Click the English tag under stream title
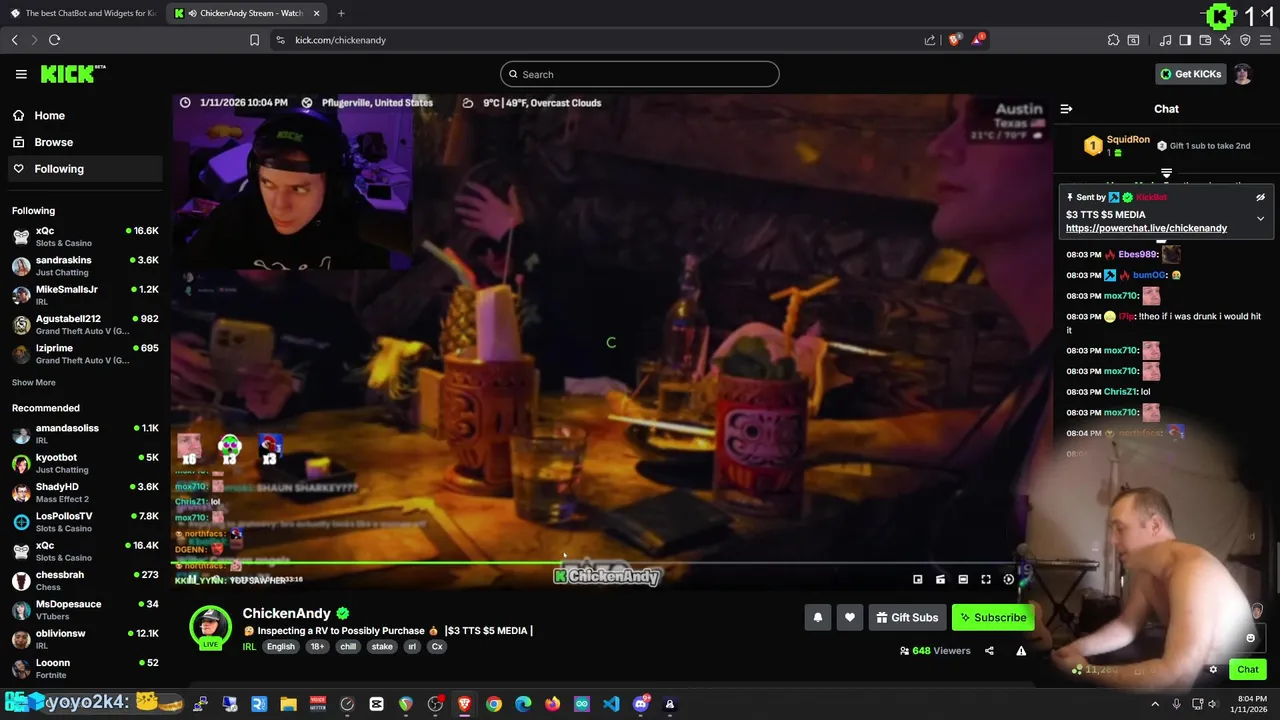The height and width of the screenshot is (720, 1280). click(281, 647)
